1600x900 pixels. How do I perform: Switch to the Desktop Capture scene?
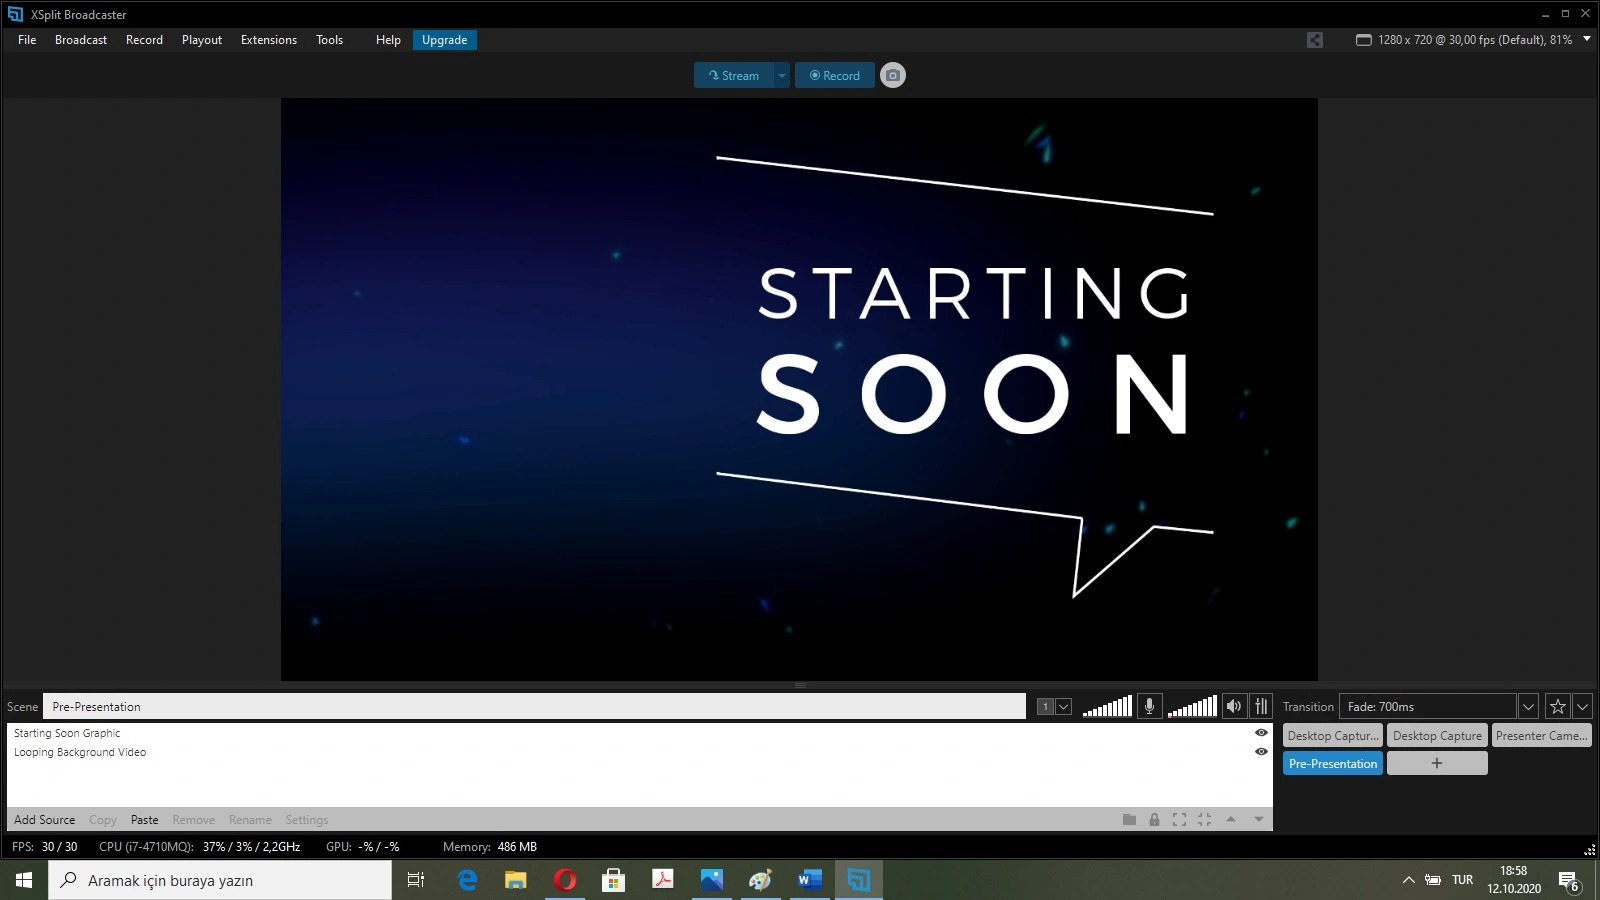point(1437,735)
